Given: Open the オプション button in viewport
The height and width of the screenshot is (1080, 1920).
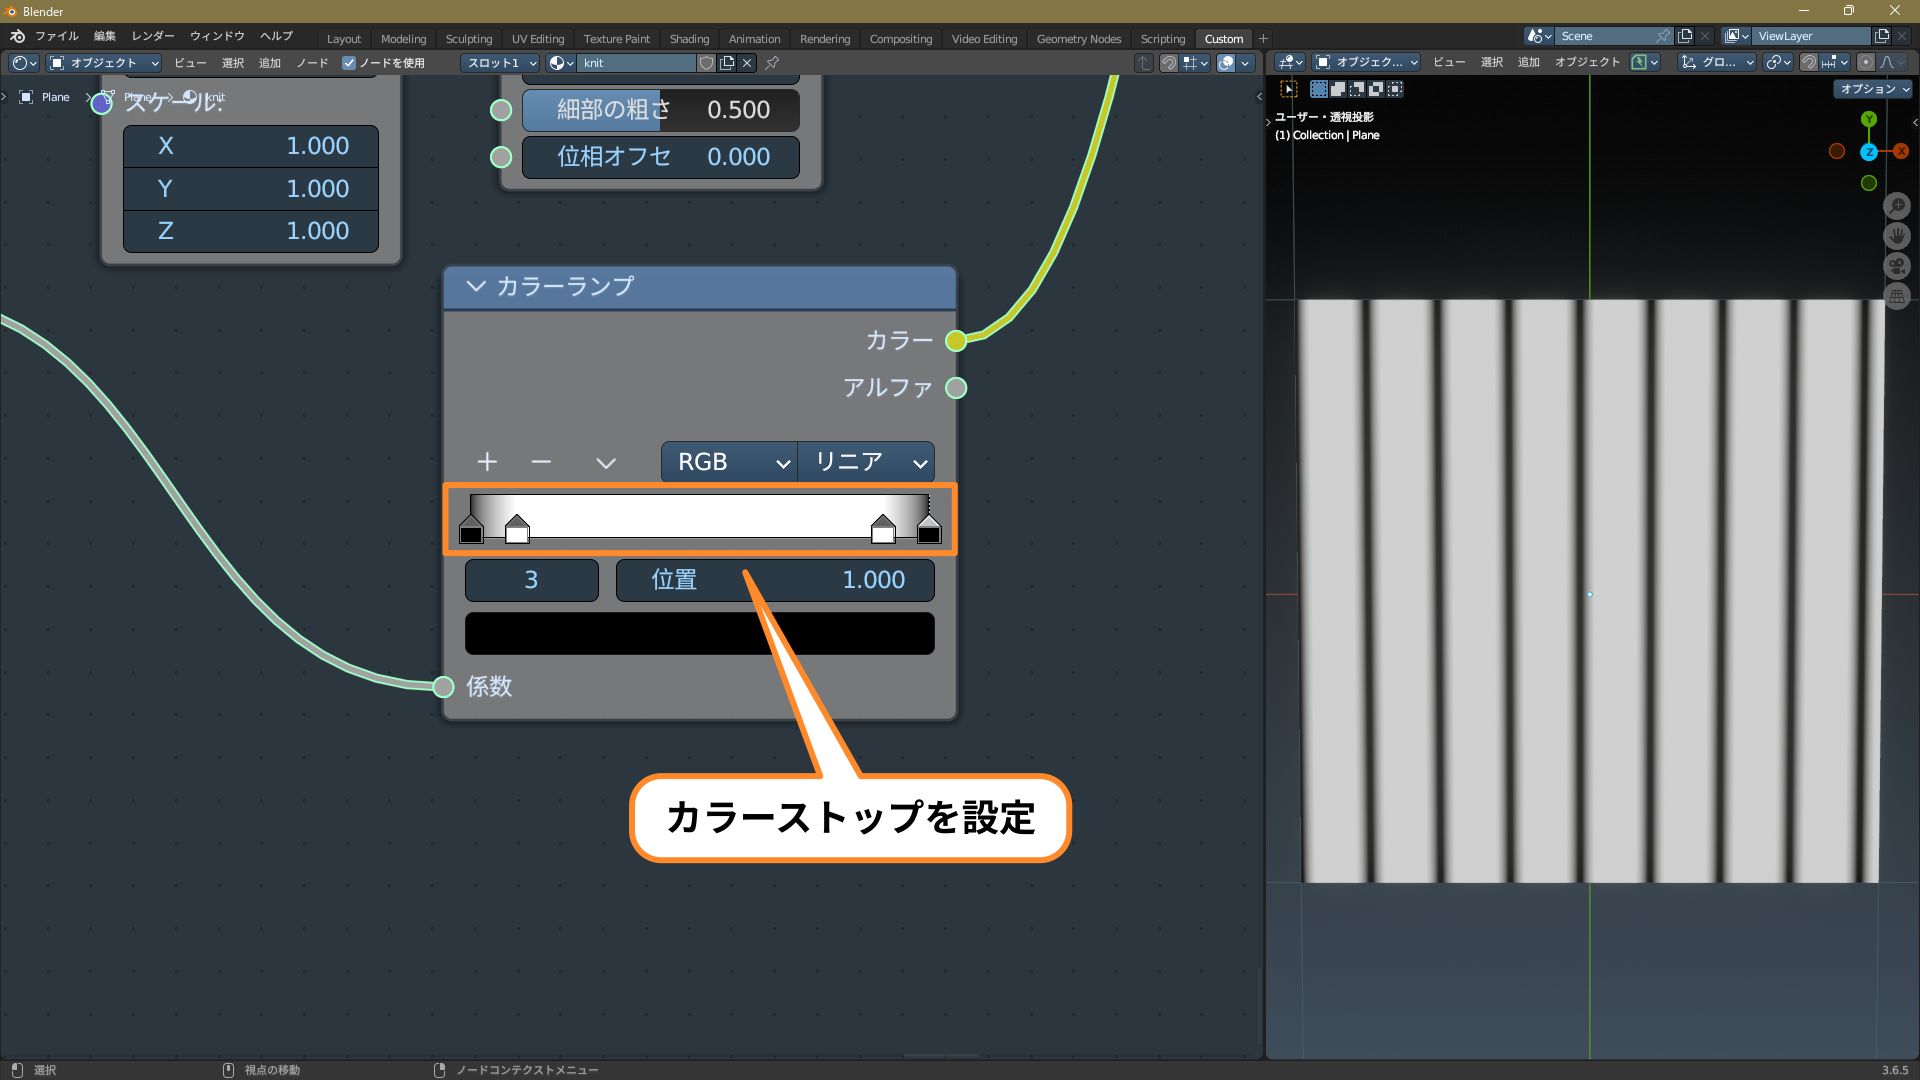Looking at the screenshot, I should (1873, 89).
